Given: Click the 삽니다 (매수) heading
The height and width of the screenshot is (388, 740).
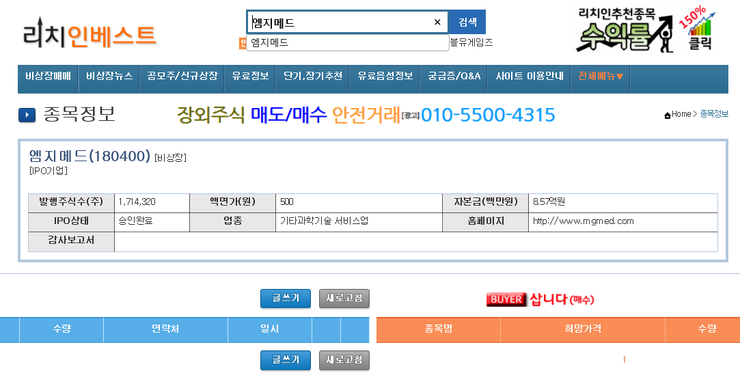Looking at the screenshot, I should (562, 299).
